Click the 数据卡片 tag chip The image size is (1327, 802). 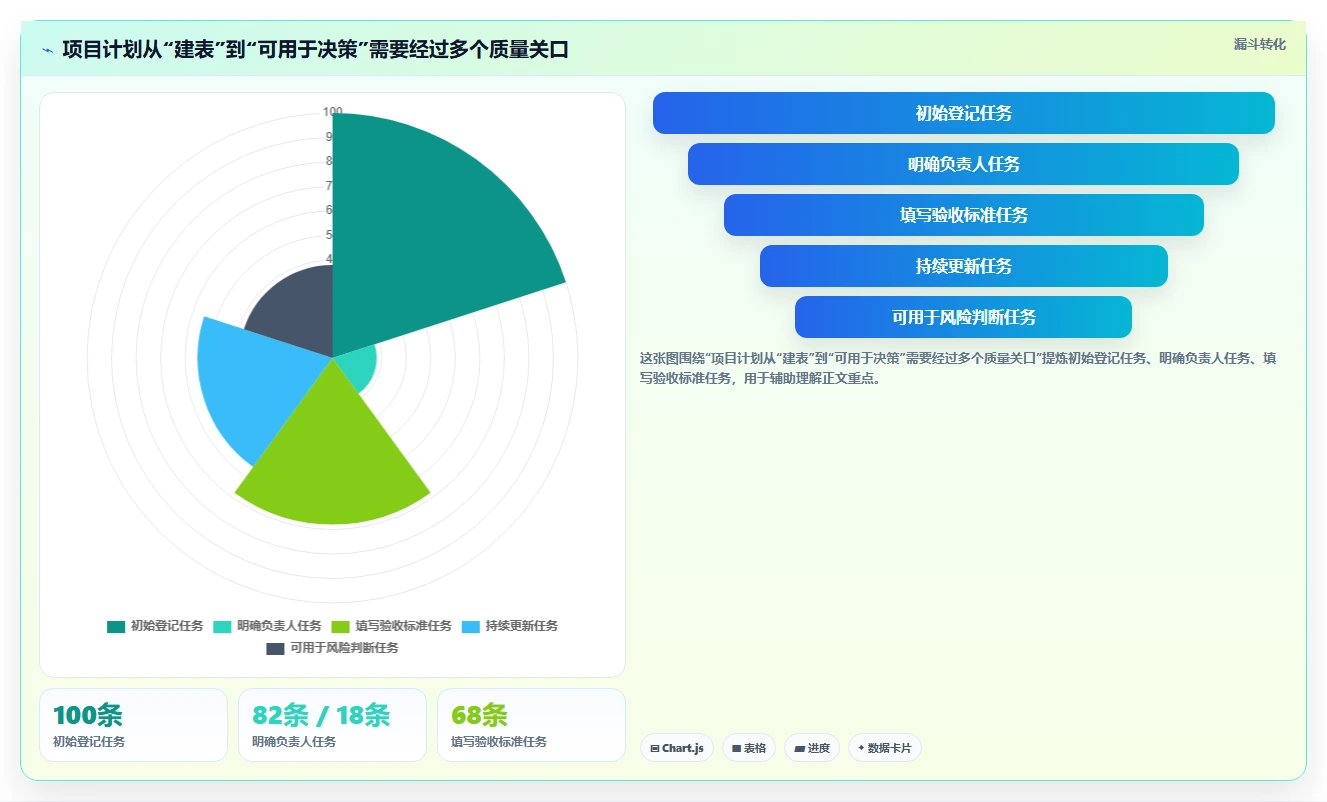click(885, 748)
